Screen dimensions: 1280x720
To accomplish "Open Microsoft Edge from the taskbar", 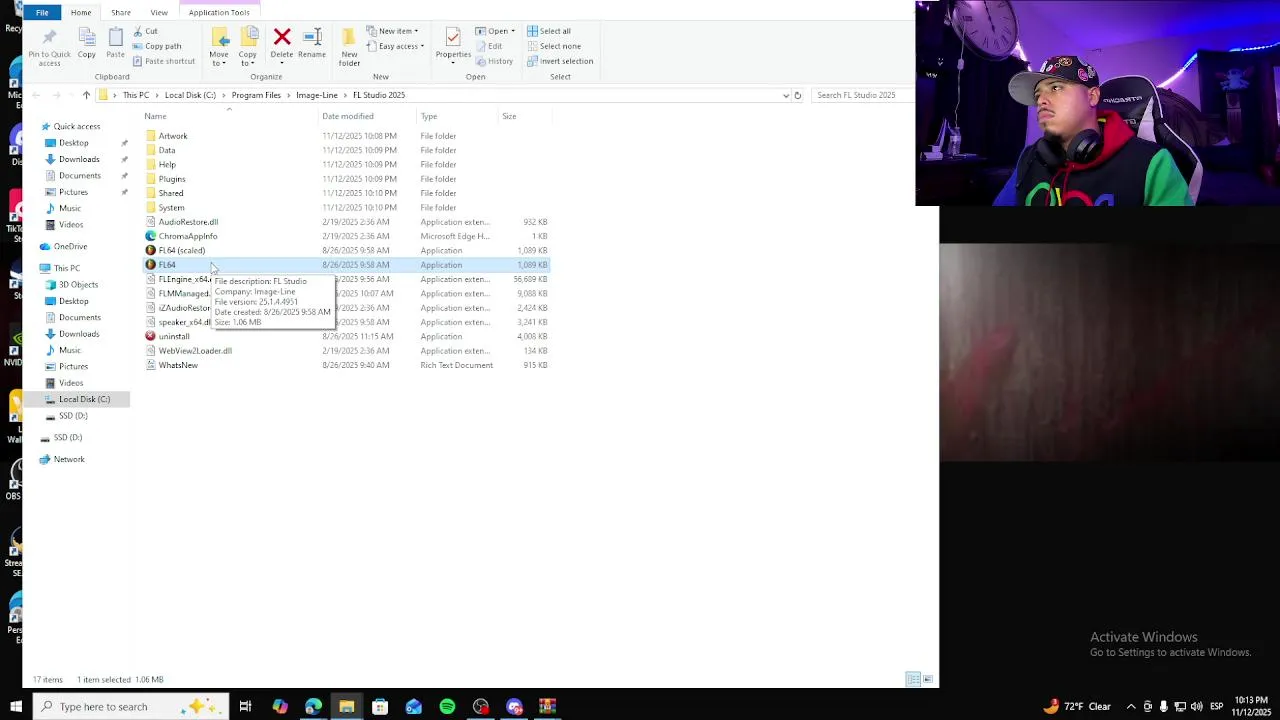I will click(x=313, y=707).
